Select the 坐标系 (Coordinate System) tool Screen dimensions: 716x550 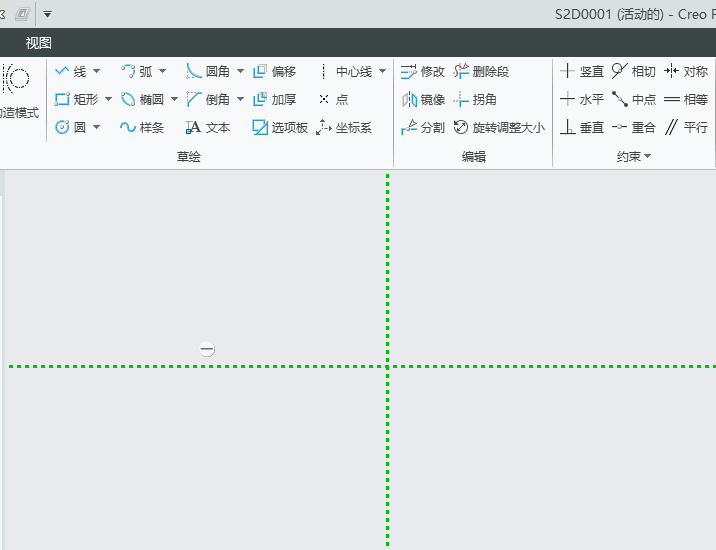click(x=344, y=127)
